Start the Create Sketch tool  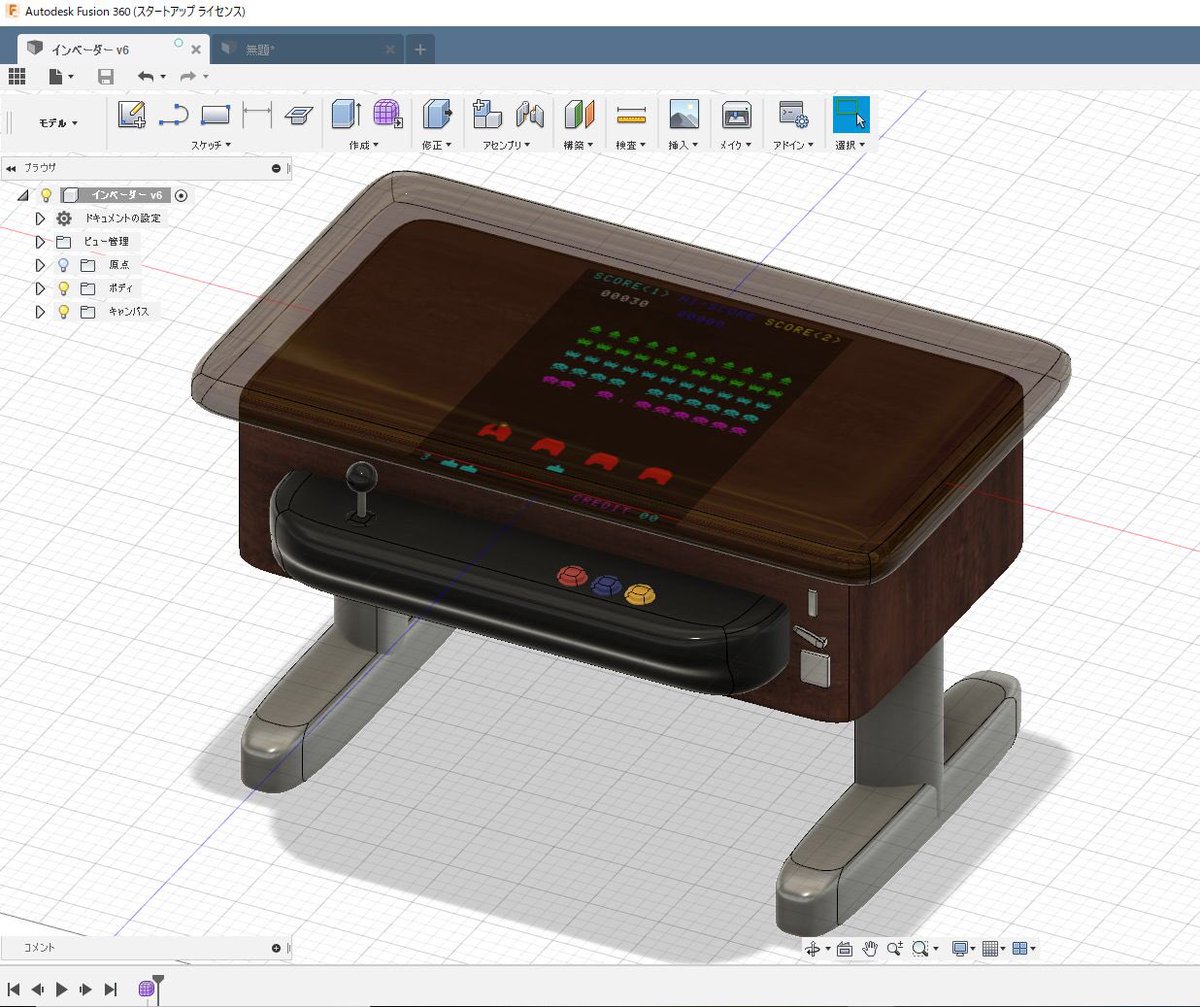[132, 115]
